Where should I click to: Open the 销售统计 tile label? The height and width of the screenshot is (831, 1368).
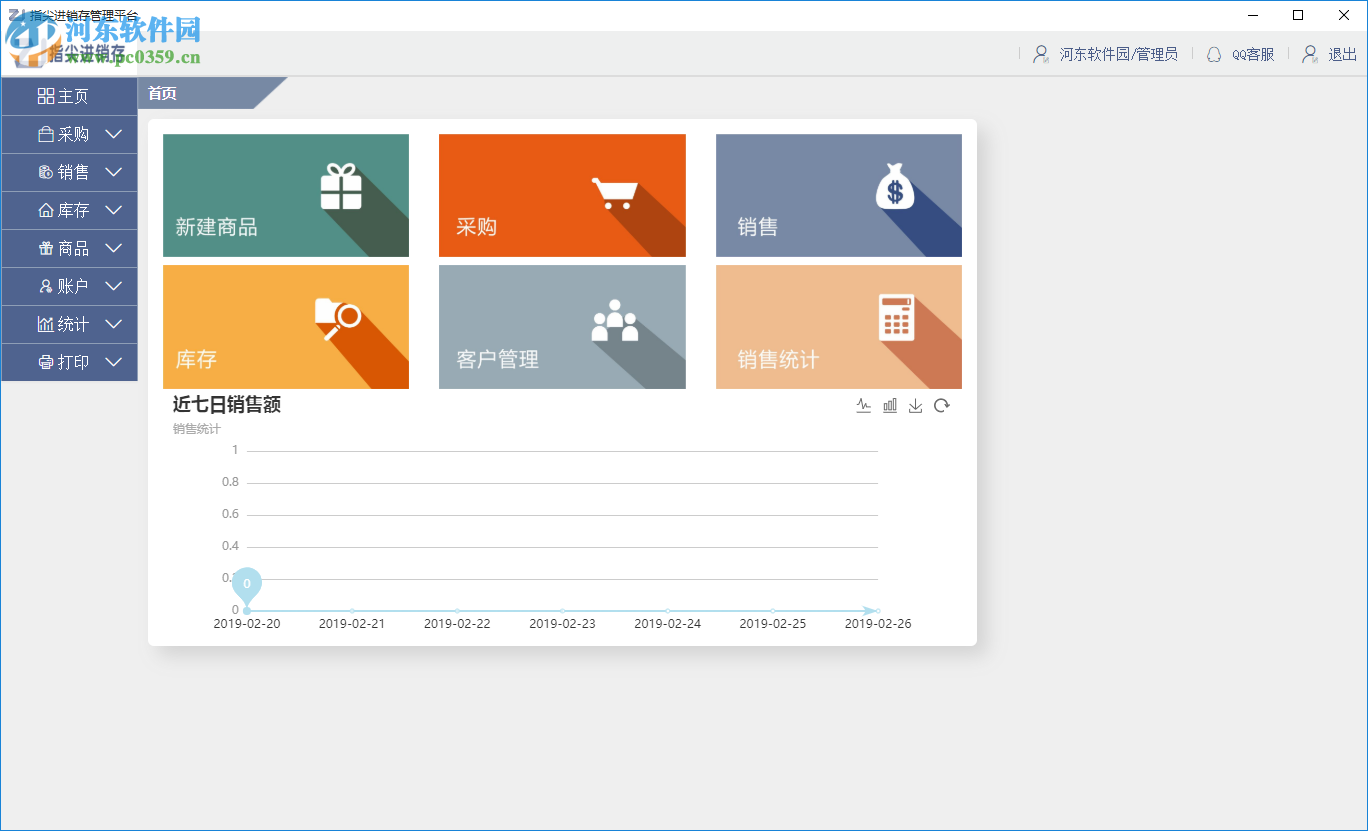[779, 359]
